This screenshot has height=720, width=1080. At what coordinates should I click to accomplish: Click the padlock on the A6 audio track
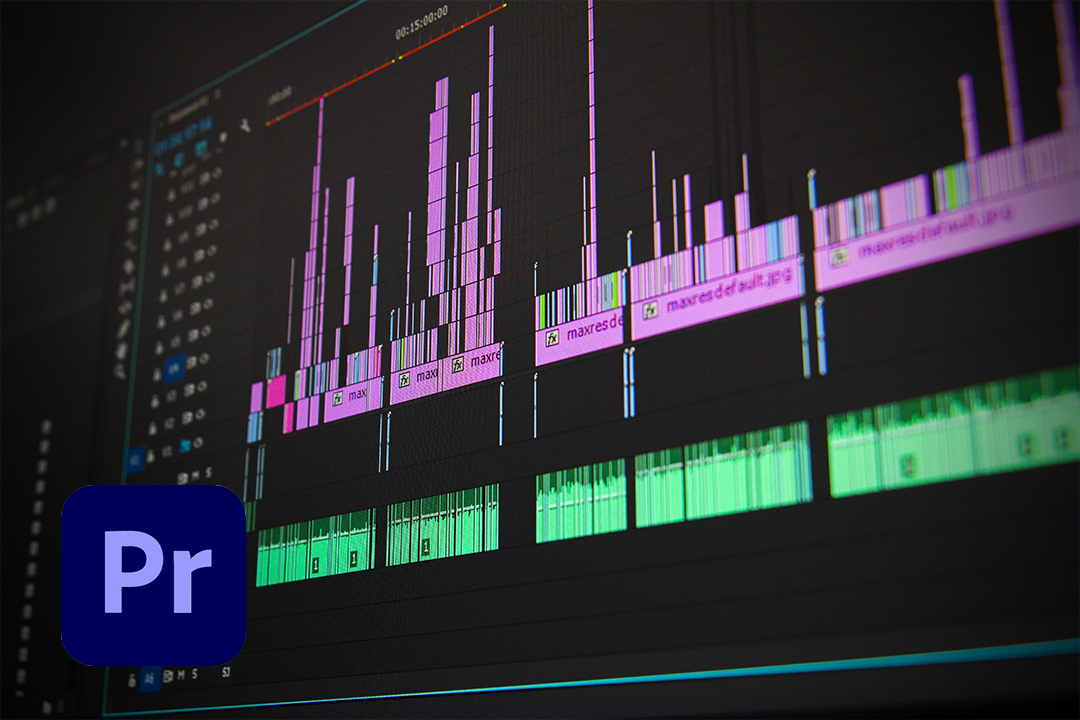click(x=132, y=681)
